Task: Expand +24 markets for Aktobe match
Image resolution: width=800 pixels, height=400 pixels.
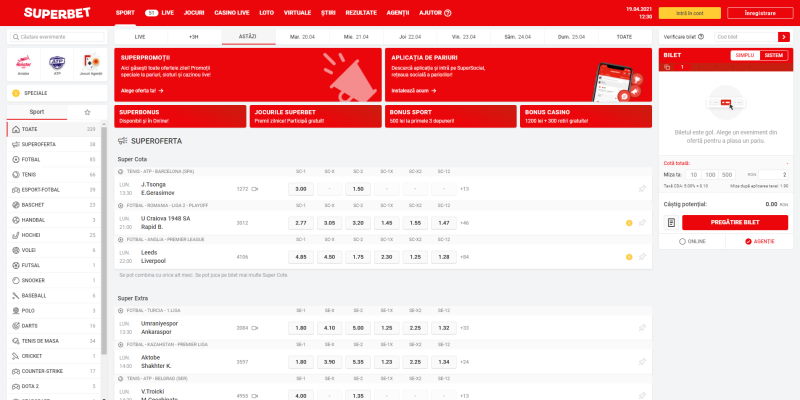Action: (x=464, y=362)
